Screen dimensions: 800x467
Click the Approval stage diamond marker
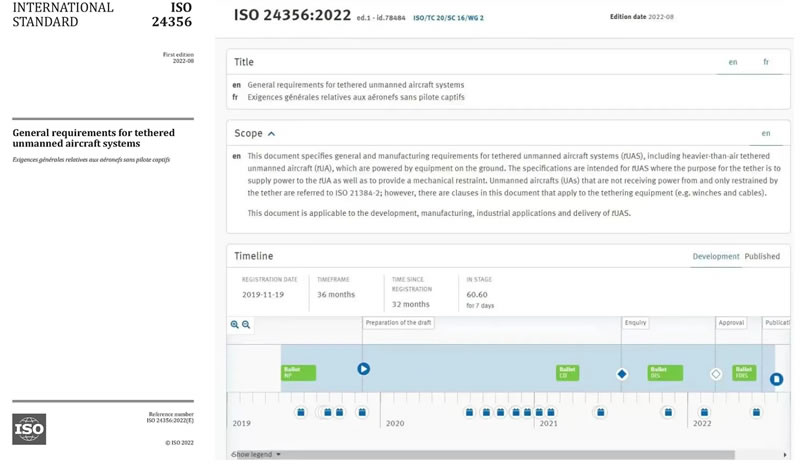point(715,374)
